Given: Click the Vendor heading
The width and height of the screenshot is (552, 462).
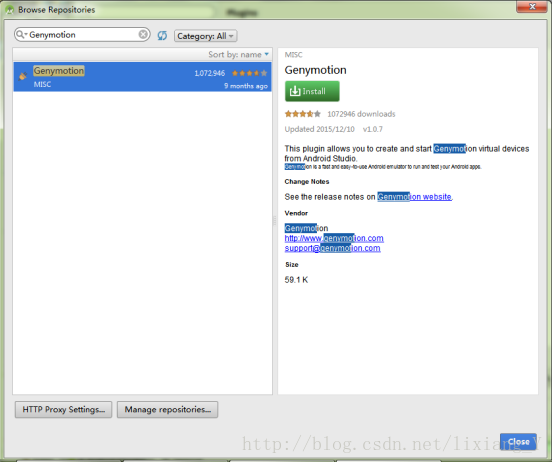Looking at the screenshot, I should (296, 213).
